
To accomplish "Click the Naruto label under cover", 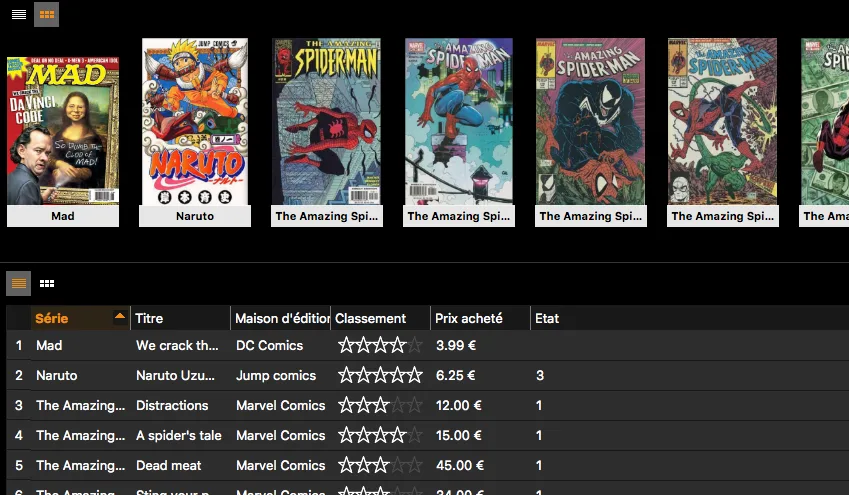I will (x=195, y=216).
